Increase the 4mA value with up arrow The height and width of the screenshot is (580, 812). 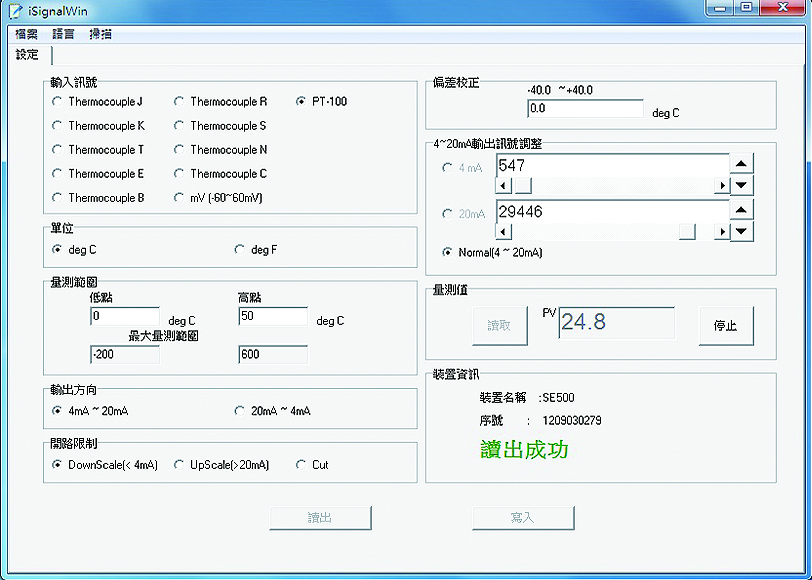pos(742,163)
